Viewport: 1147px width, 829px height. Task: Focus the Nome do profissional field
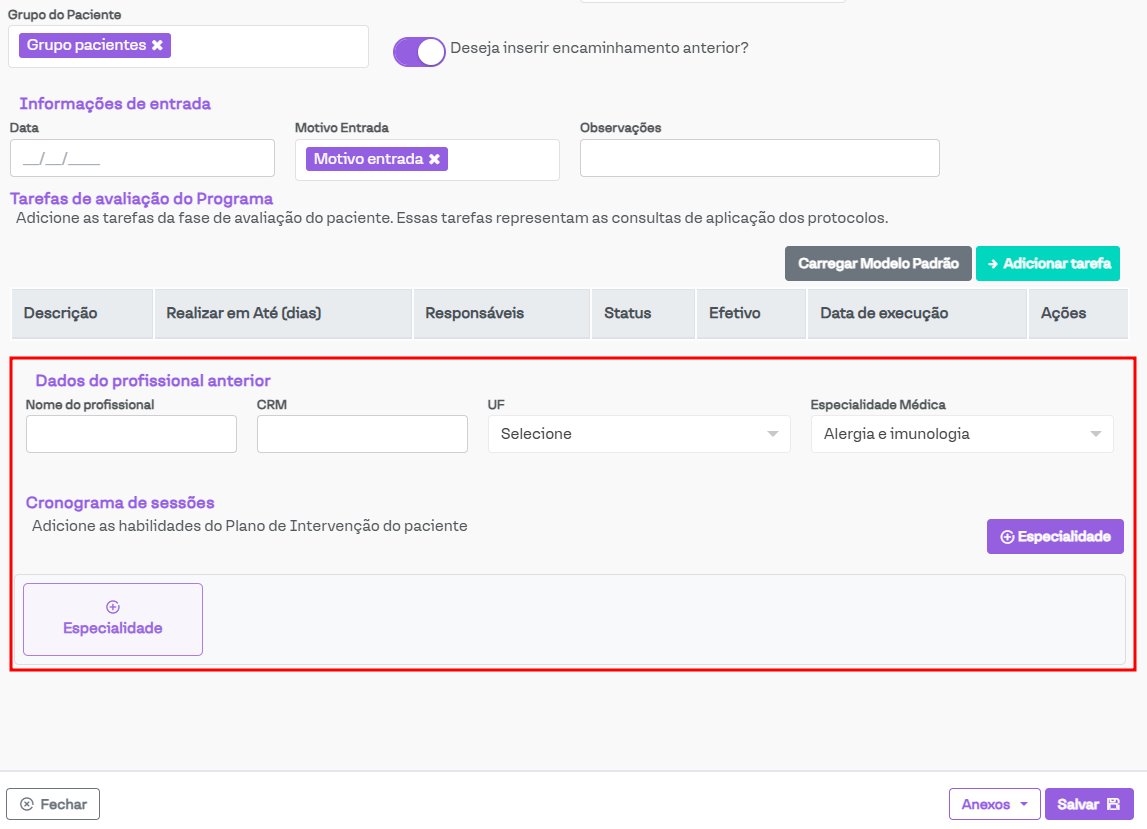(131, 434)
